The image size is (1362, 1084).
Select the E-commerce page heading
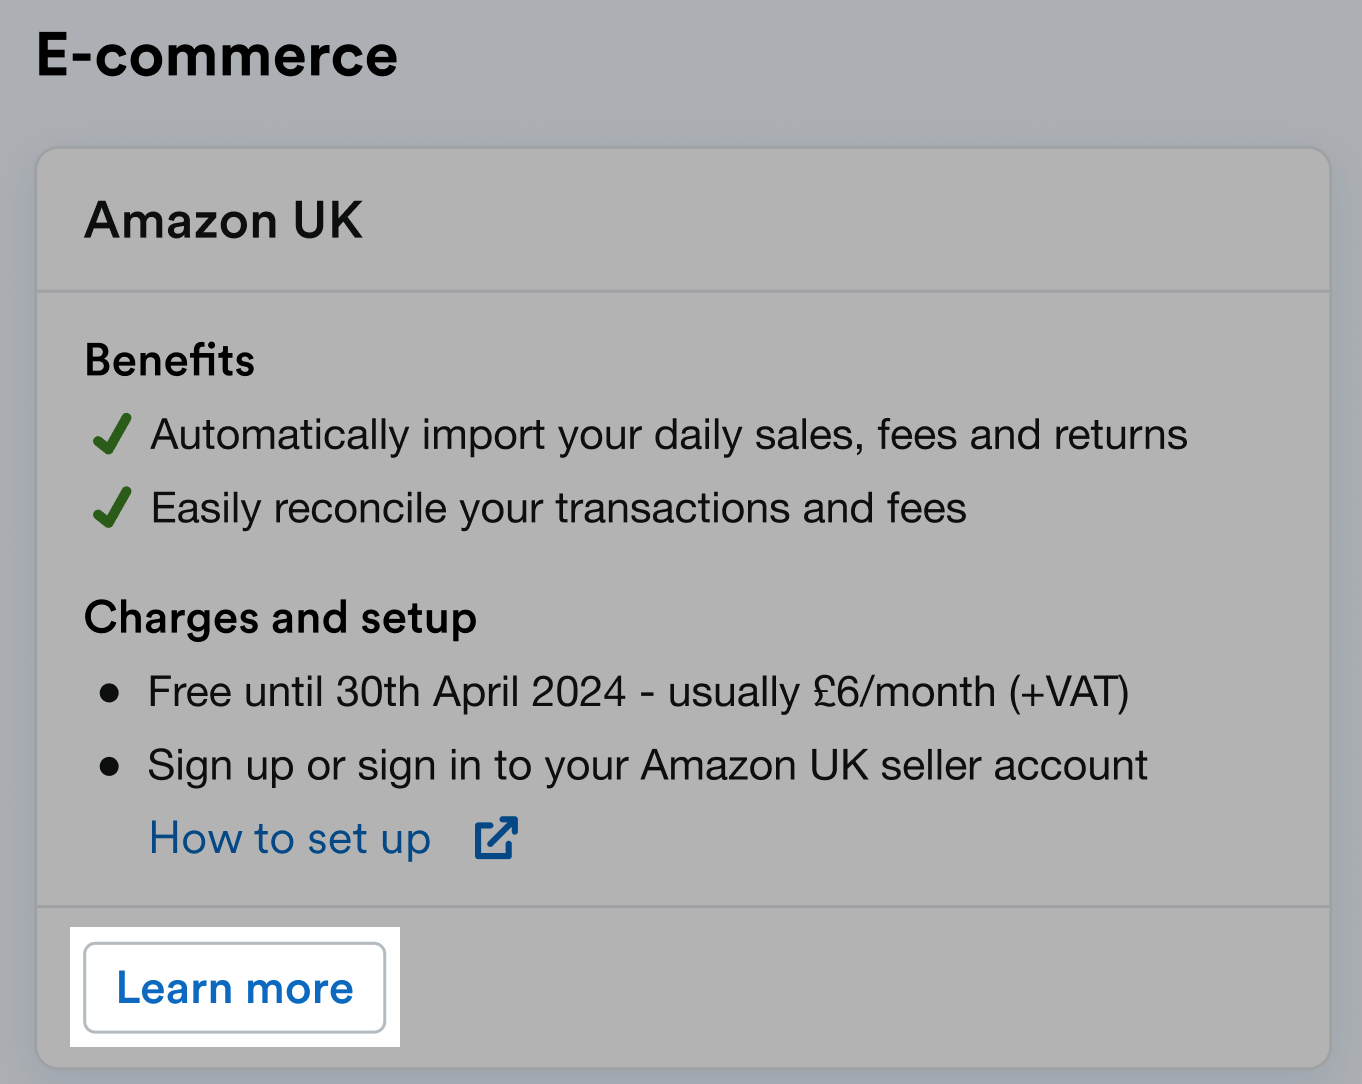pos(215,56)
